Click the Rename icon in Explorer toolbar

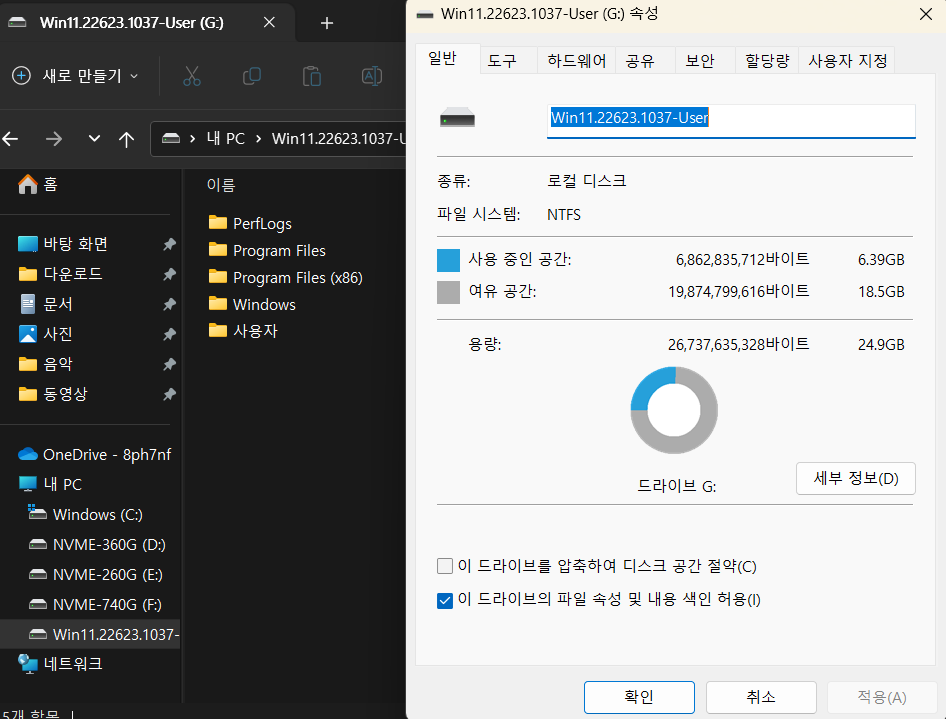[x=372, y=76]
